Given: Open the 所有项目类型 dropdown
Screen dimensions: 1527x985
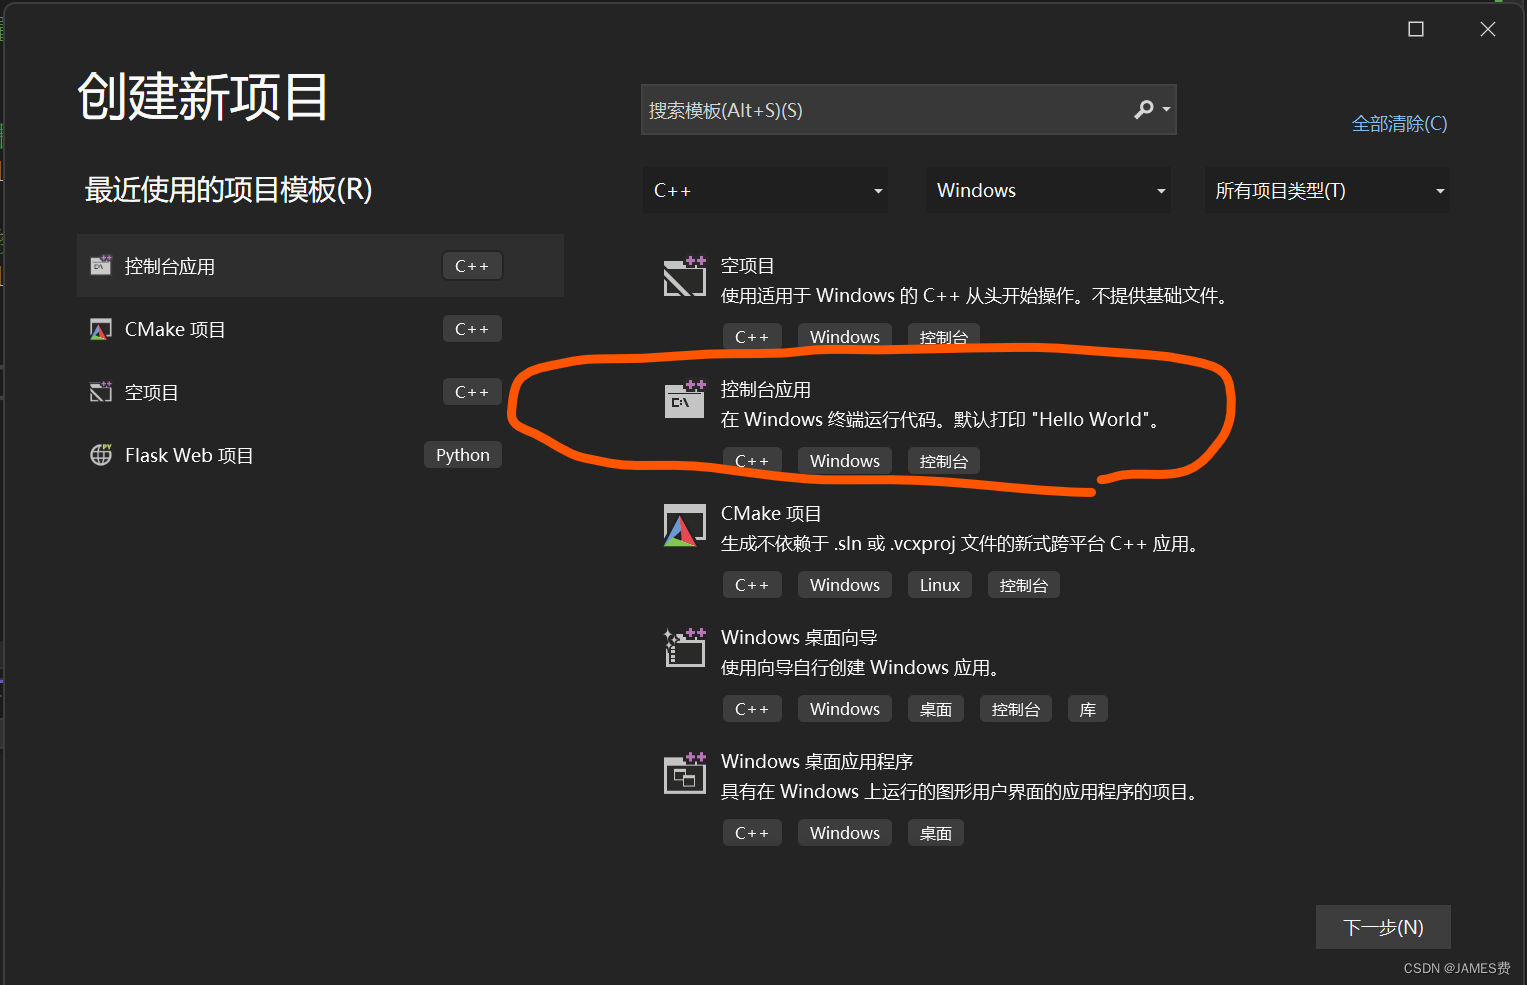Looking at the screenshot, I should coord(1327,190).
